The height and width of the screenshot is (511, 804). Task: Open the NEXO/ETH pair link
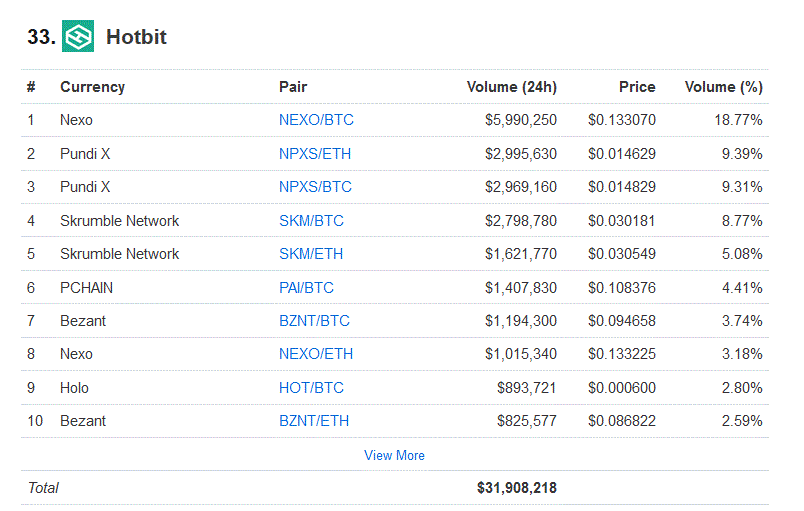316,354
